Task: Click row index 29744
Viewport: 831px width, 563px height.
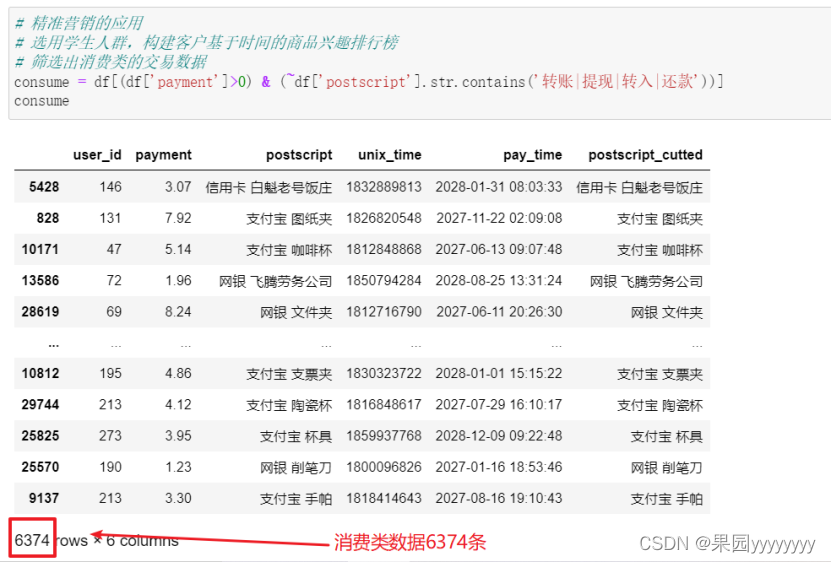Action: click(x=40, y=404)
